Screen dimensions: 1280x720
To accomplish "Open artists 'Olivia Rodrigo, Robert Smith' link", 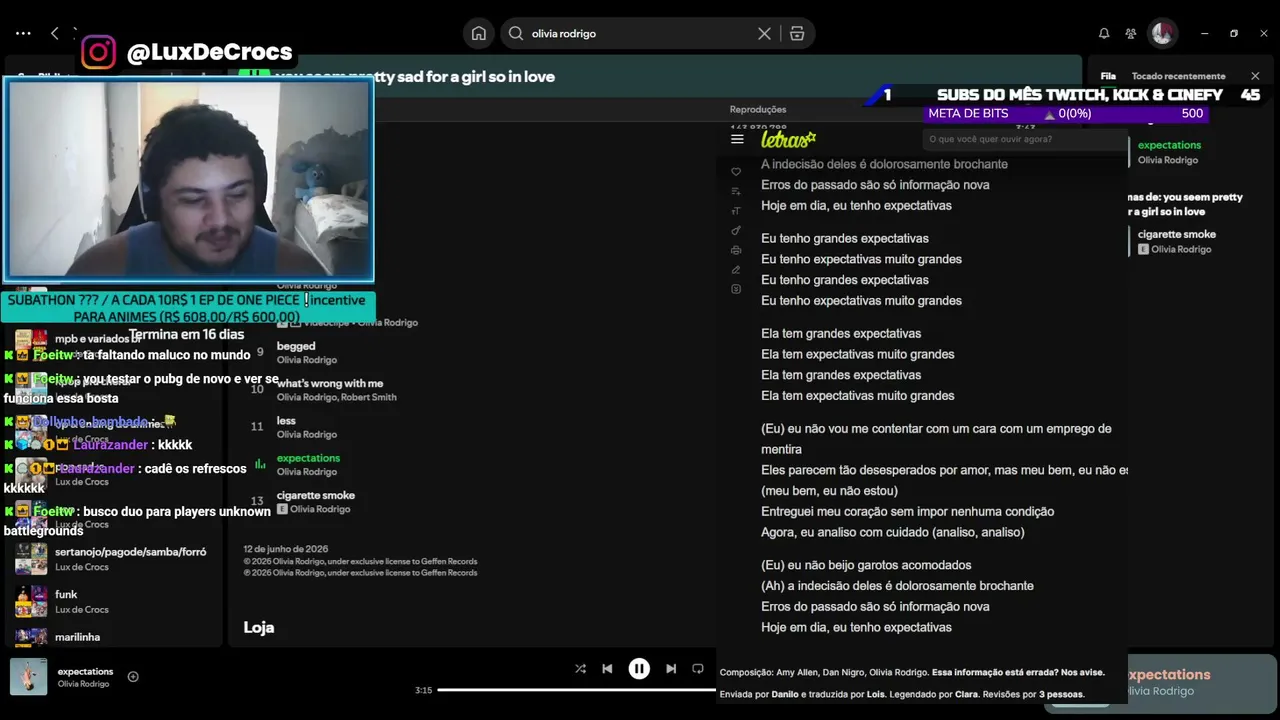I will (337, 397).
